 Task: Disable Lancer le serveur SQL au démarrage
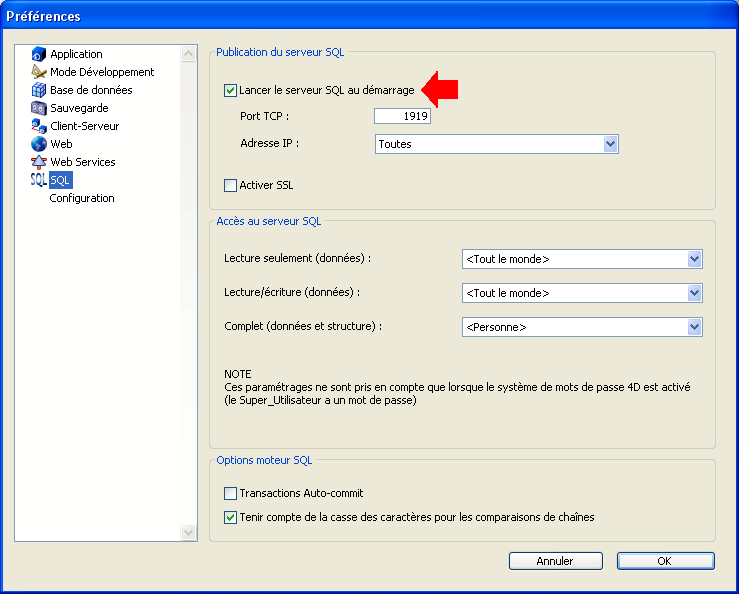231,91
